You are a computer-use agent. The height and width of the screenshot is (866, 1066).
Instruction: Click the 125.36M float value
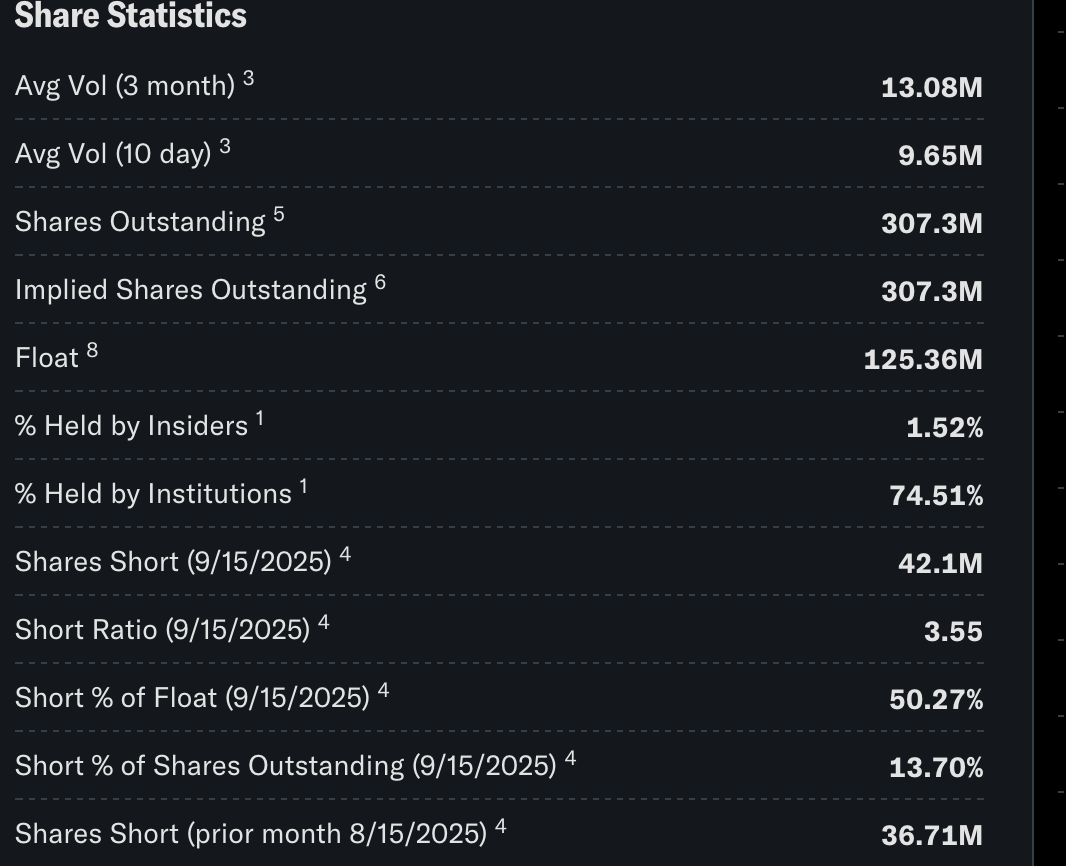point(923,359)
